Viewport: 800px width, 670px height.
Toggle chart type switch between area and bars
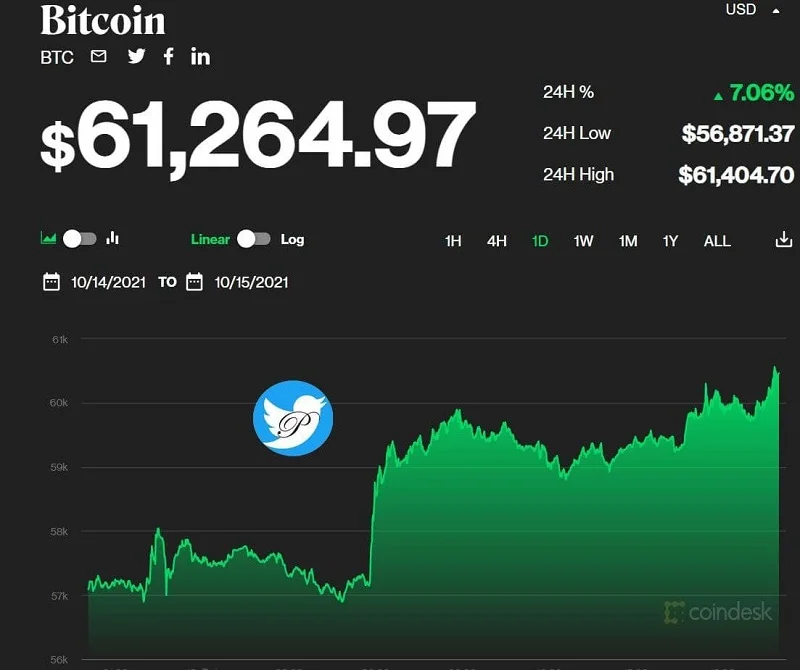80,239
